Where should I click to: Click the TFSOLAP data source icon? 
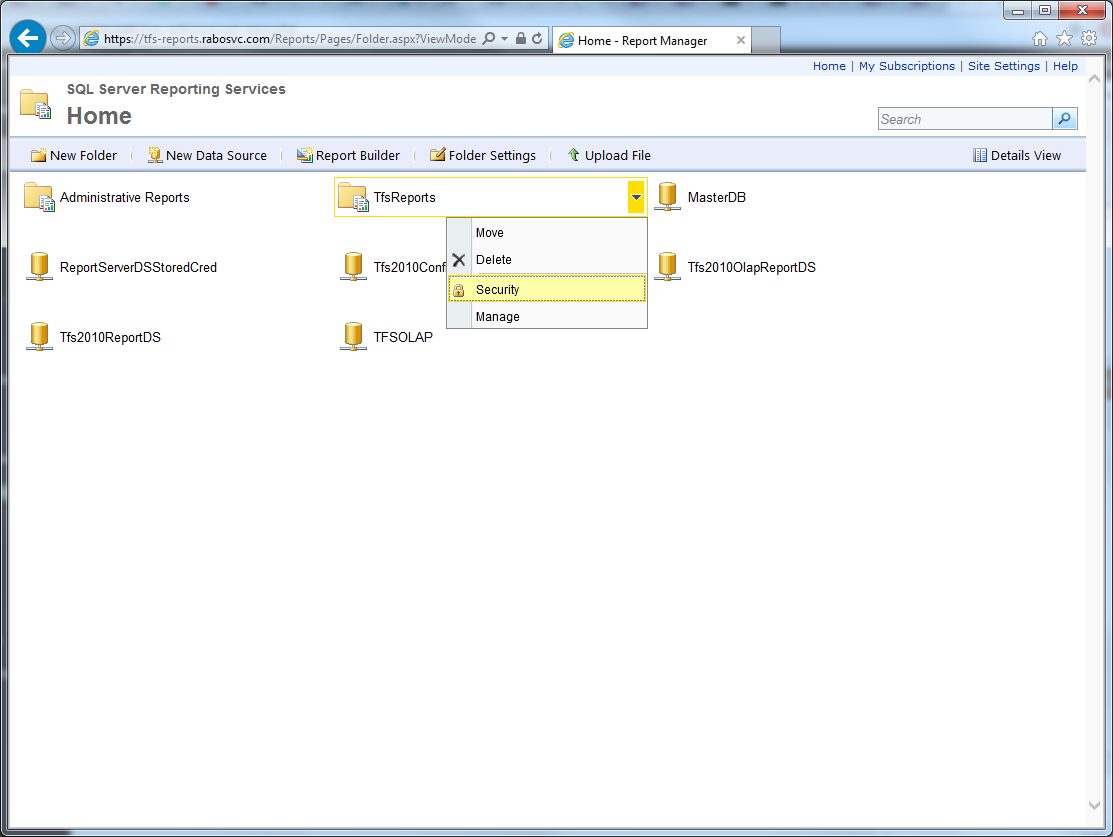coord(353,337)
